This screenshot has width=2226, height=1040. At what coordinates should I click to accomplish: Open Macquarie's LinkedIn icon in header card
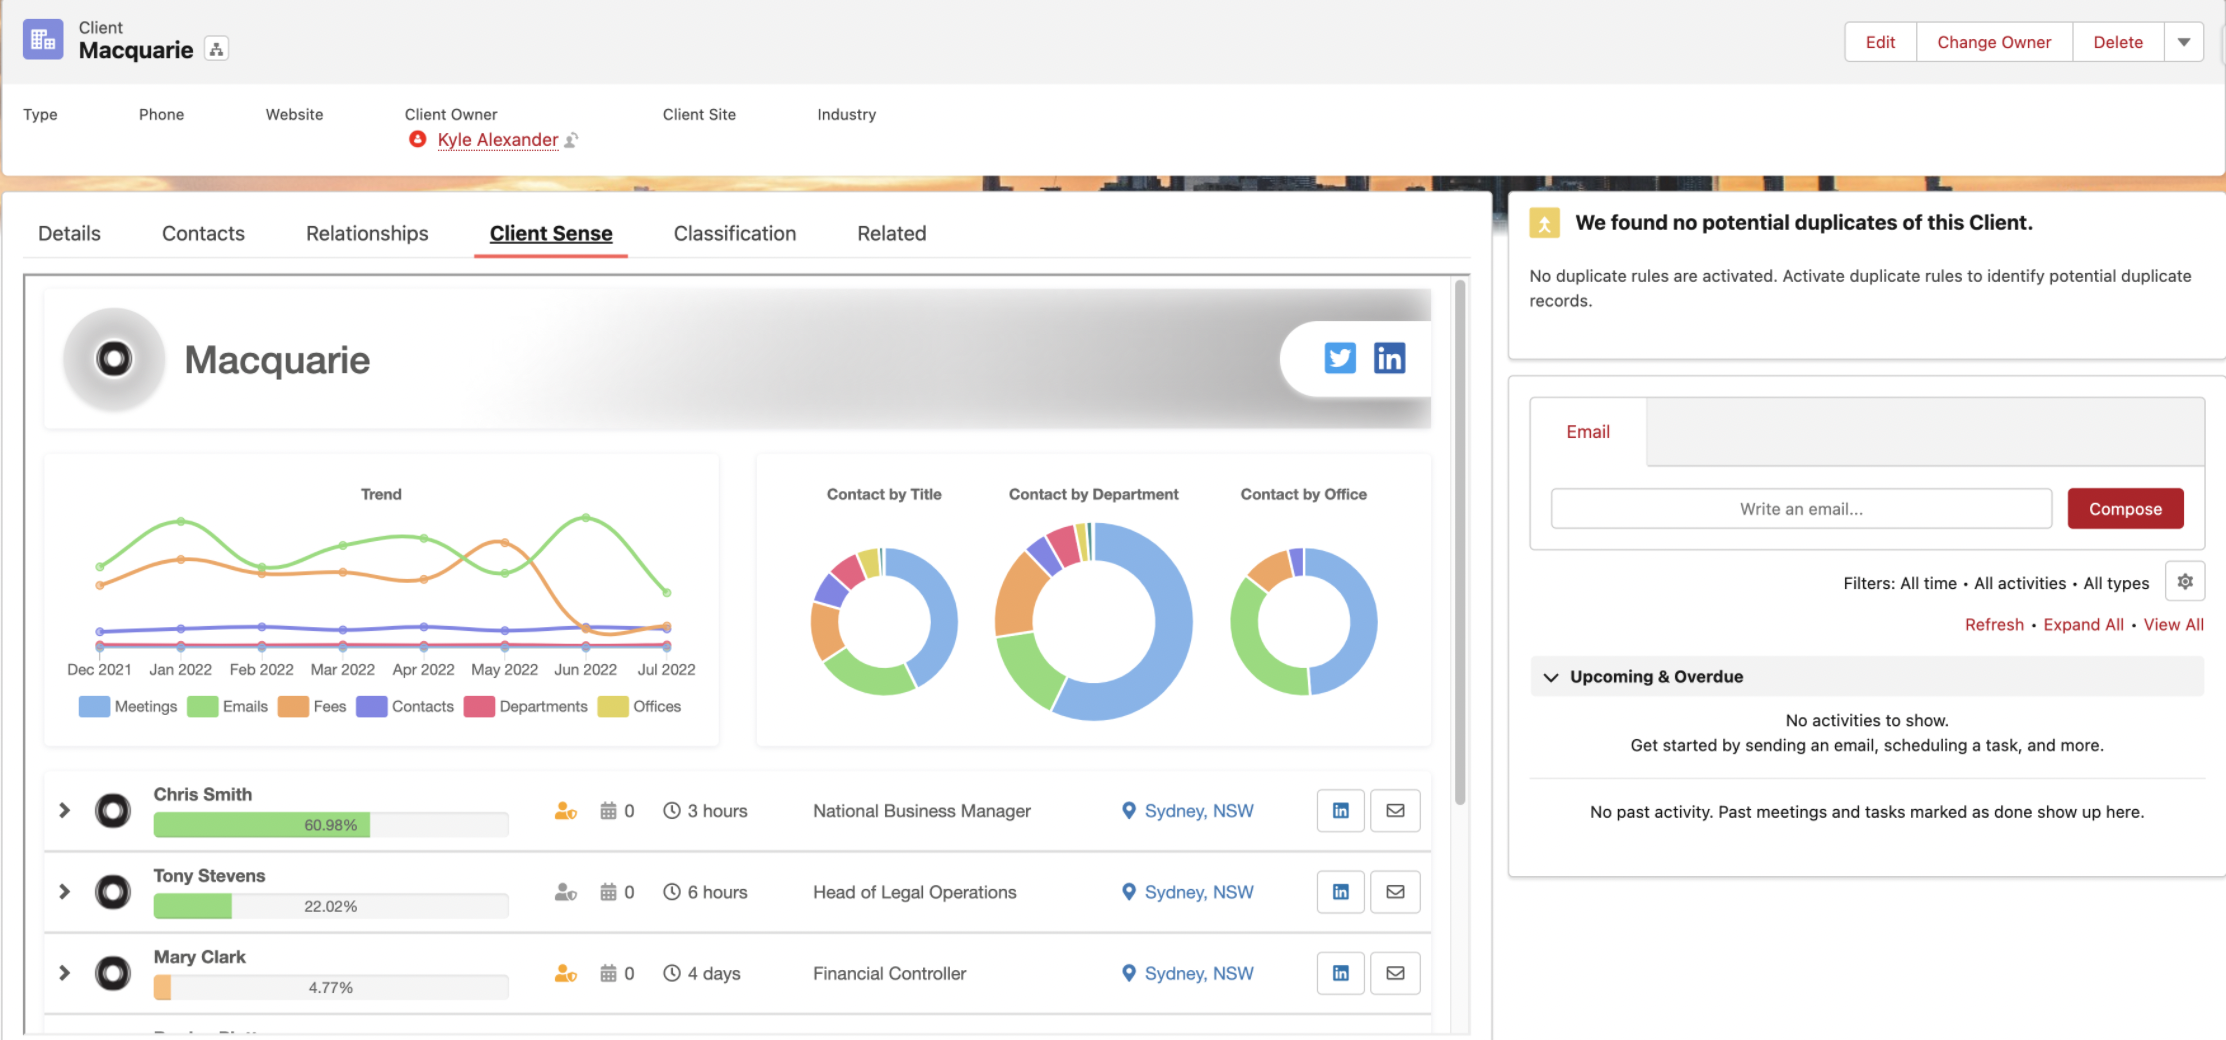point(1389,358)
